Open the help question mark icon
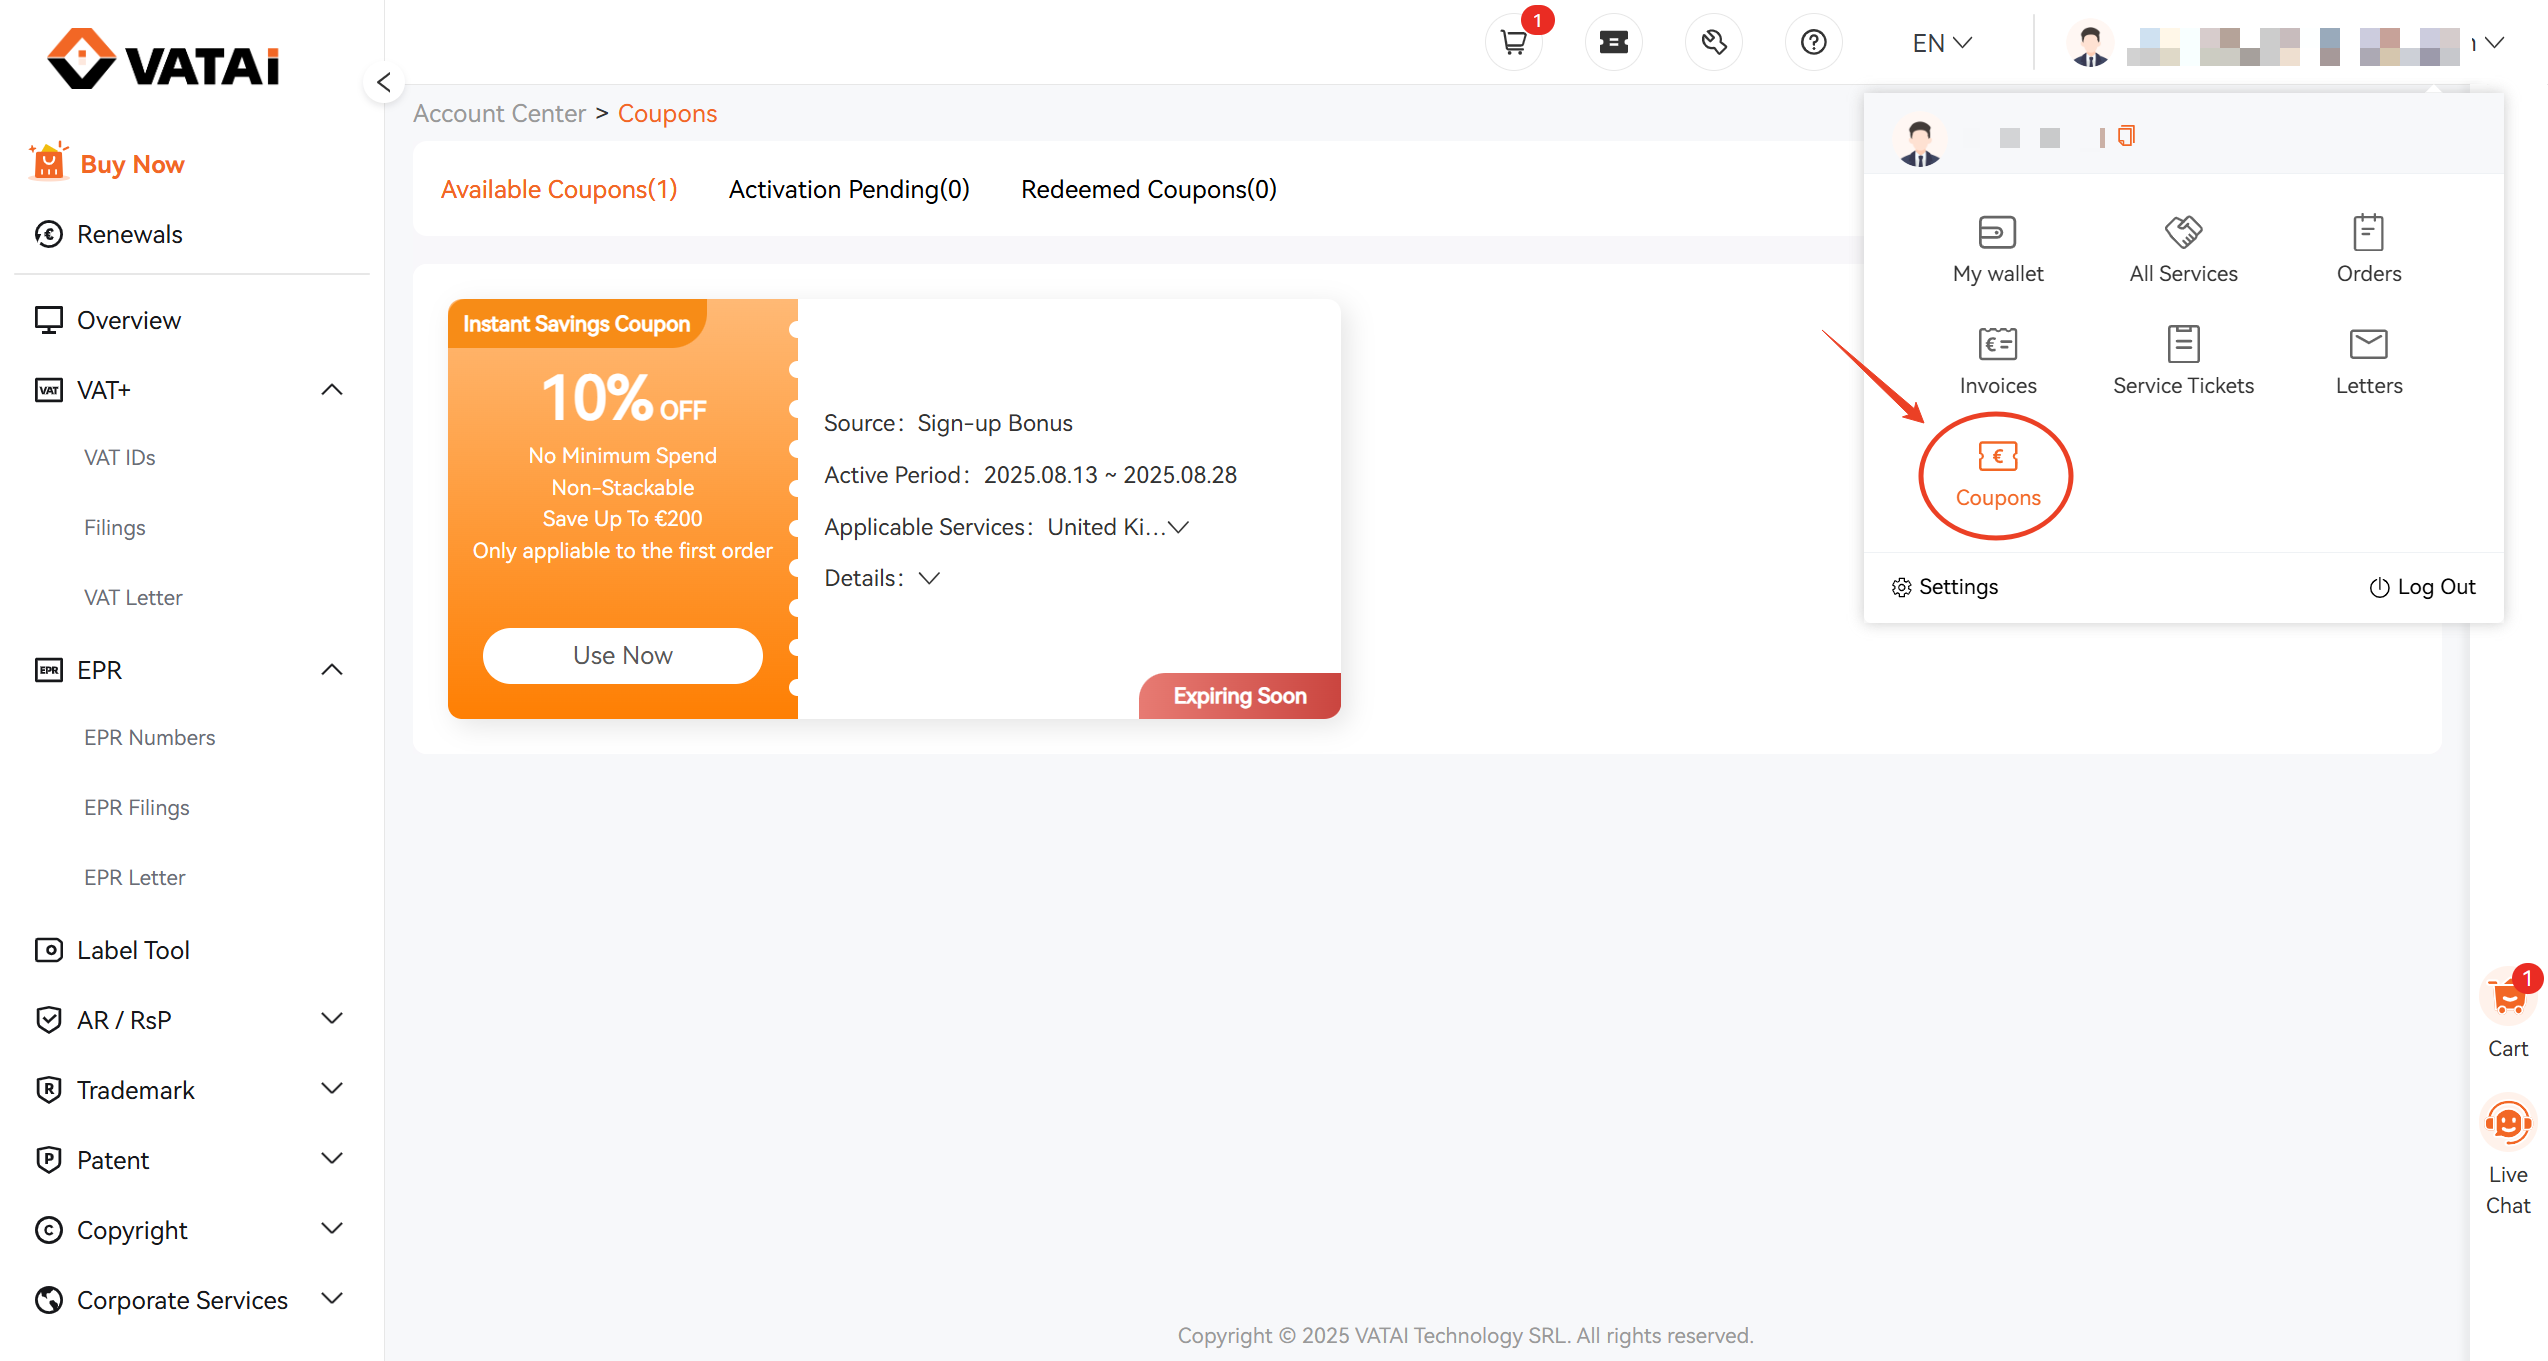Viewport: 2548px width, 1361px height. (1813, 43)
